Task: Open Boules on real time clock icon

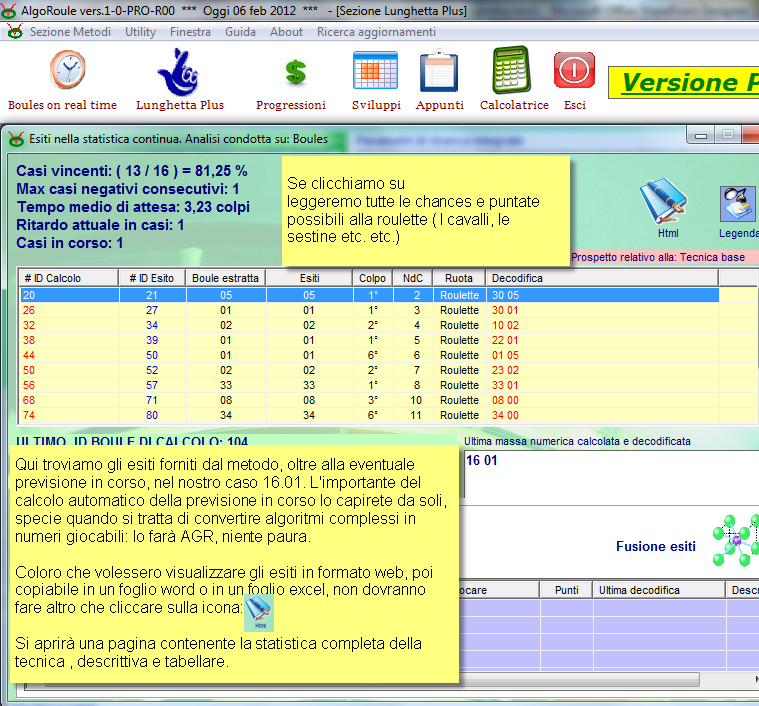Action: click(x=68, y=71)
